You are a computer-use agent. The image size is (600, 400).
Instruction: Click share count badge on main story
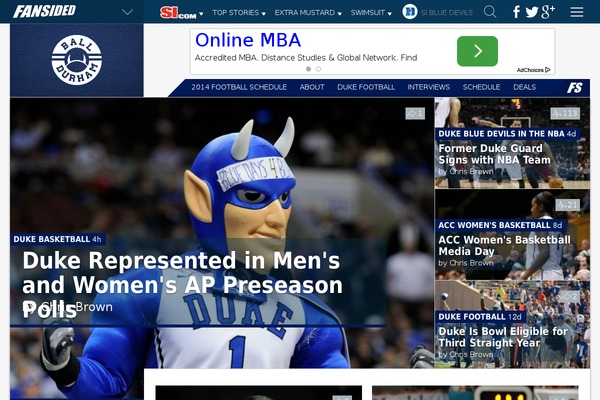coord(415,113)
